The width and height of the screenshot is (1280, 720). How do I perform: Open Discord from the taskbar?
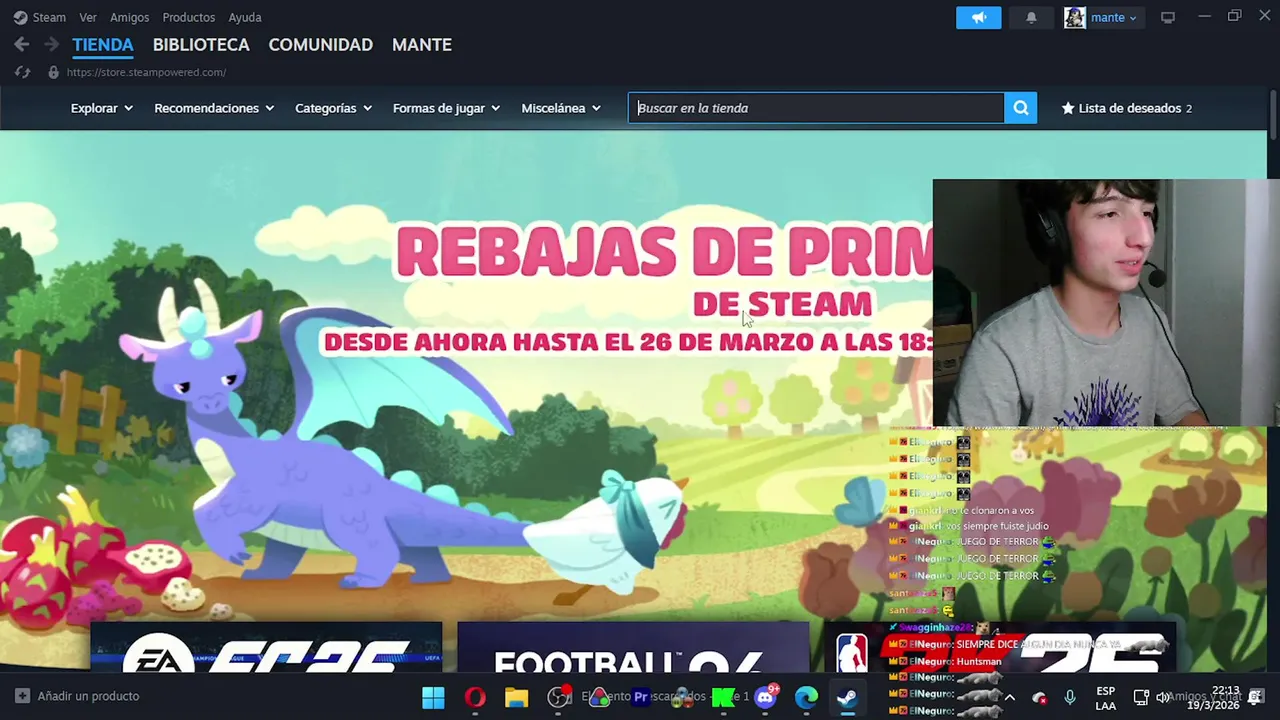[765, 697]
